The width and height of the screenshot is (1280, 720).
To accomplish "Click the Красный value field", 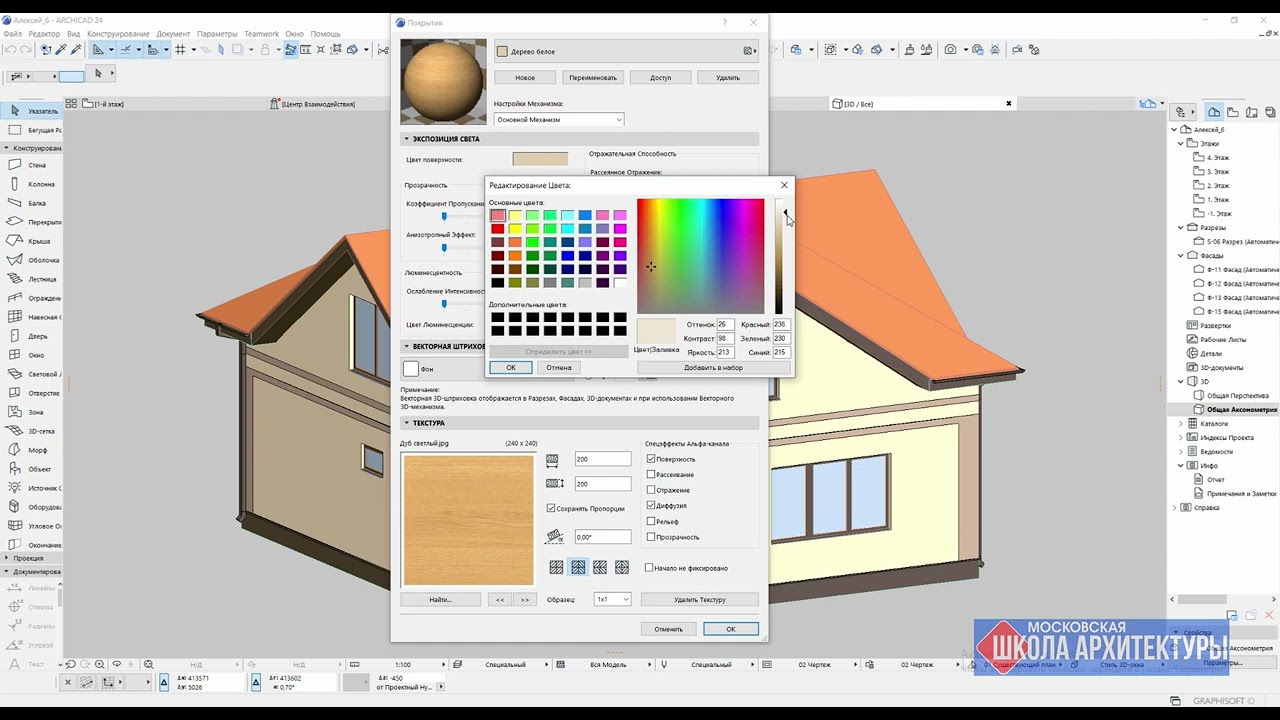I will 780,324.
